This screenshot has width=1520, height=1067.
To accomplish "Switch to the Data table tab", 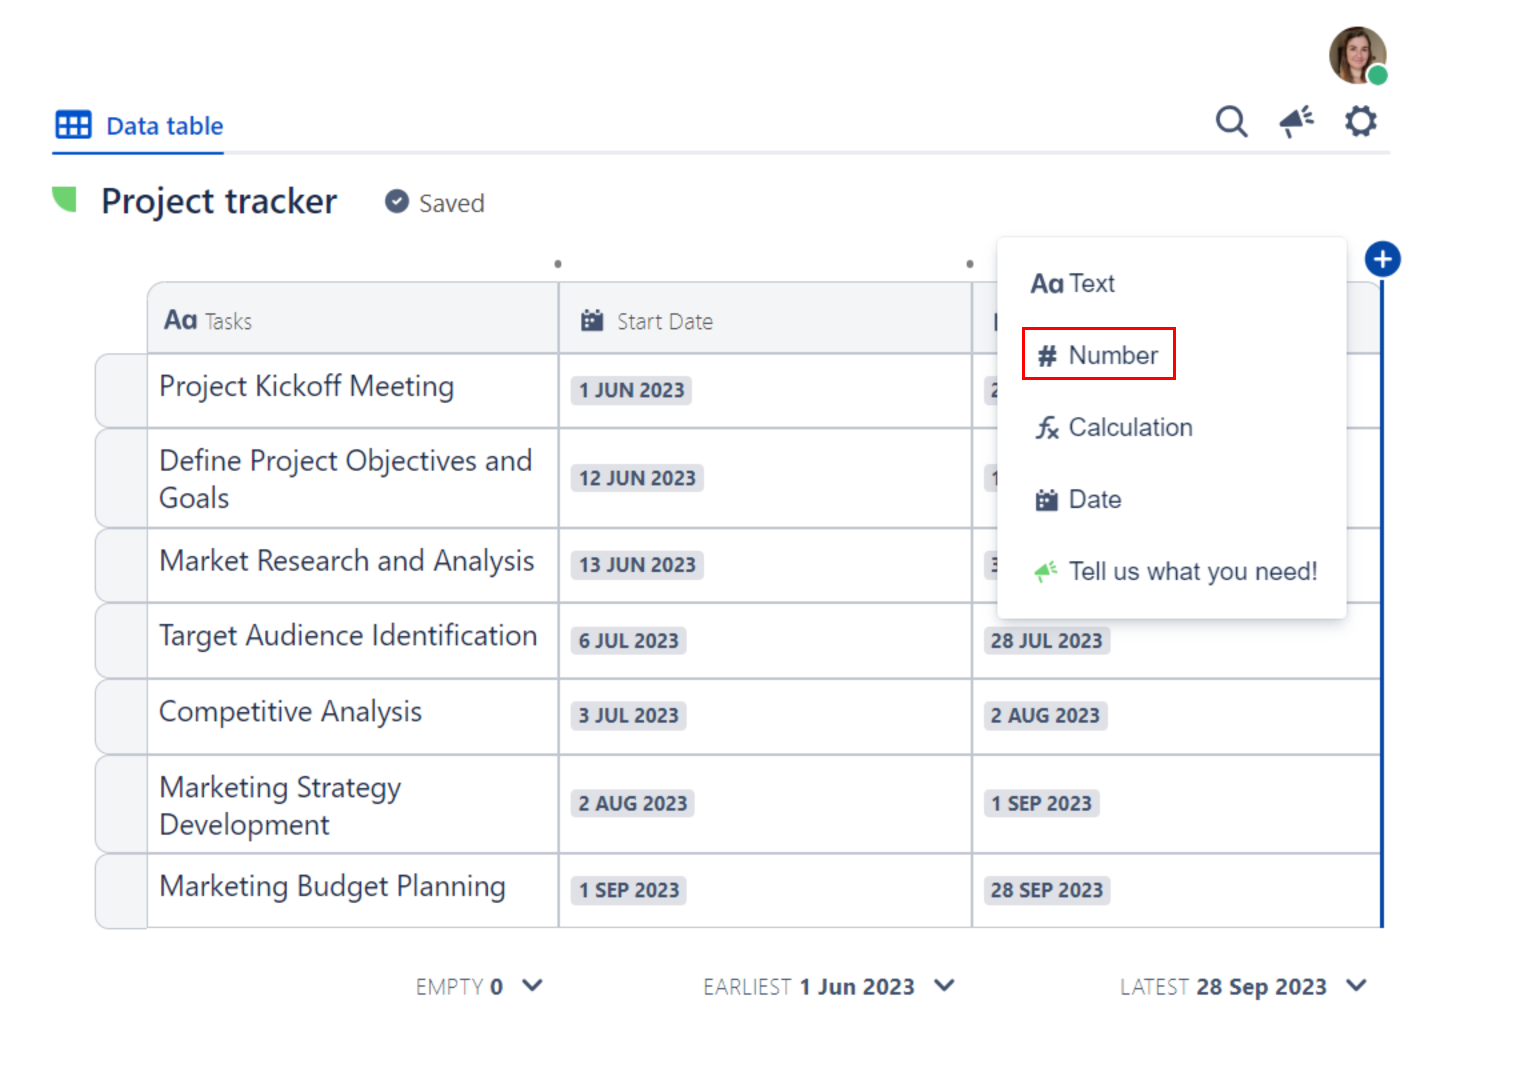I will (x=139, y=126).
